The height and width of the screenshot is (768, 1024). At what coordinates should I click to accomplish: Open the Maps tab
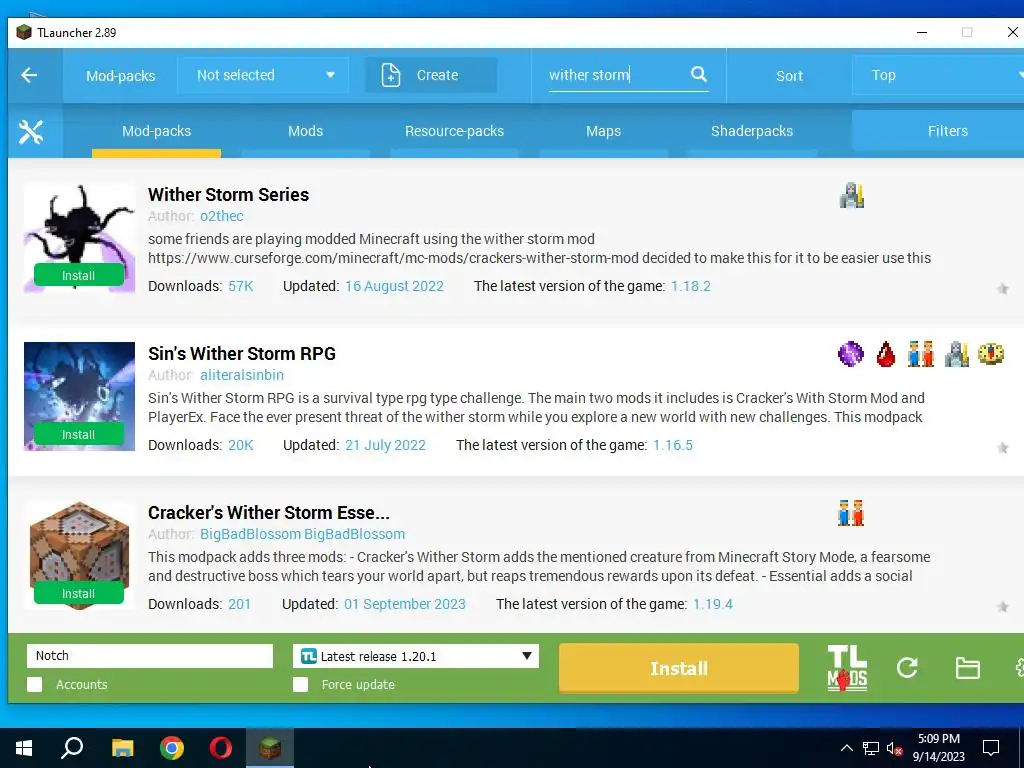(603, 131)
